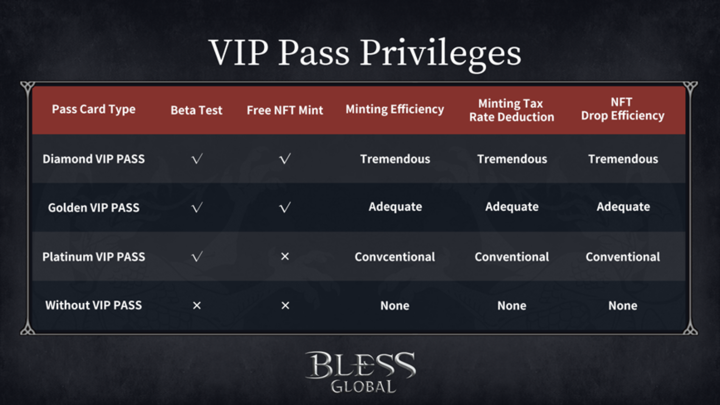Select the Golden VIP PASS row label
The width and height of the screenshot is (720, 405).
(94, 208)
